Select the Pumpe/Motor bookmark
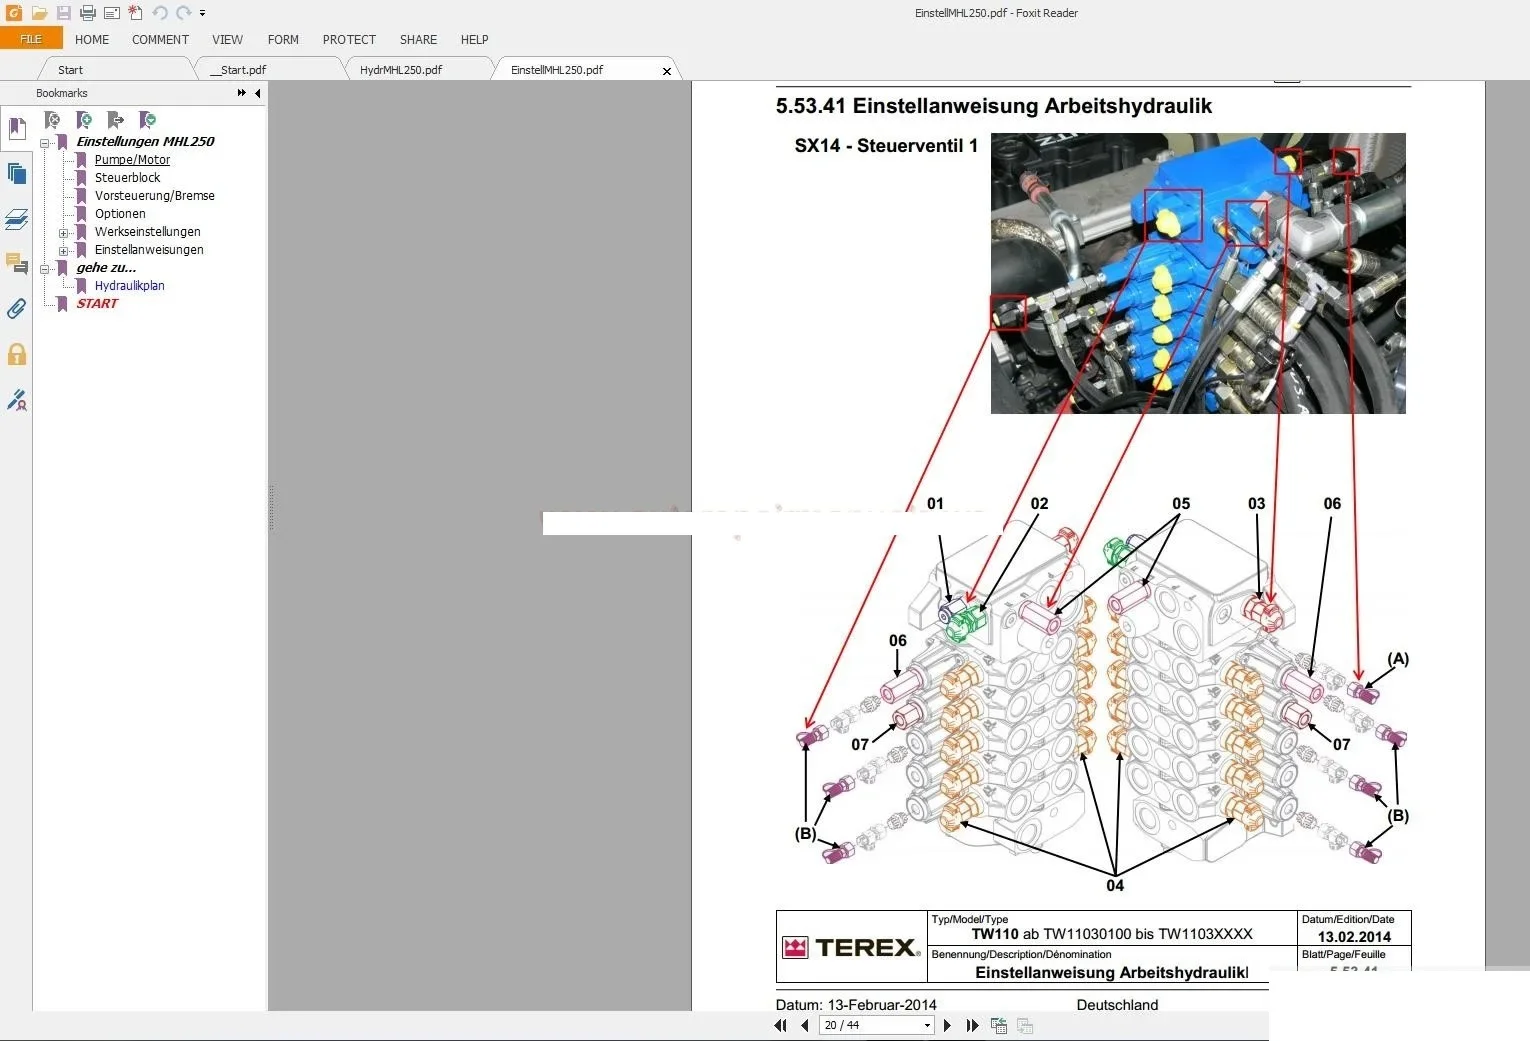 pyautogui.click(x=132, y=160)
